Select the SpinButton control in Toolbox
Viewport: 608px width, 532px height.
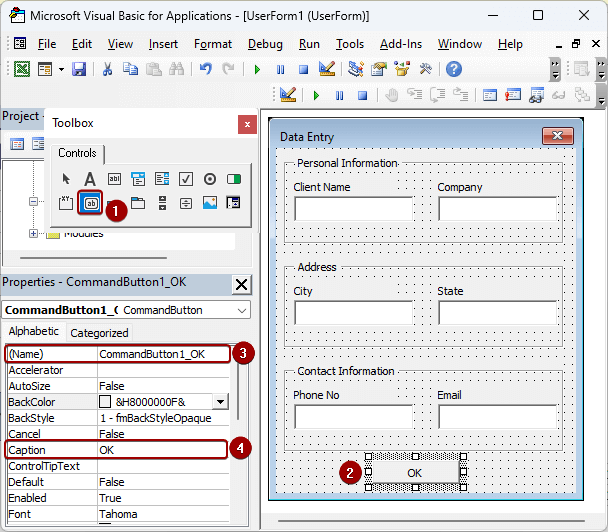186,203
